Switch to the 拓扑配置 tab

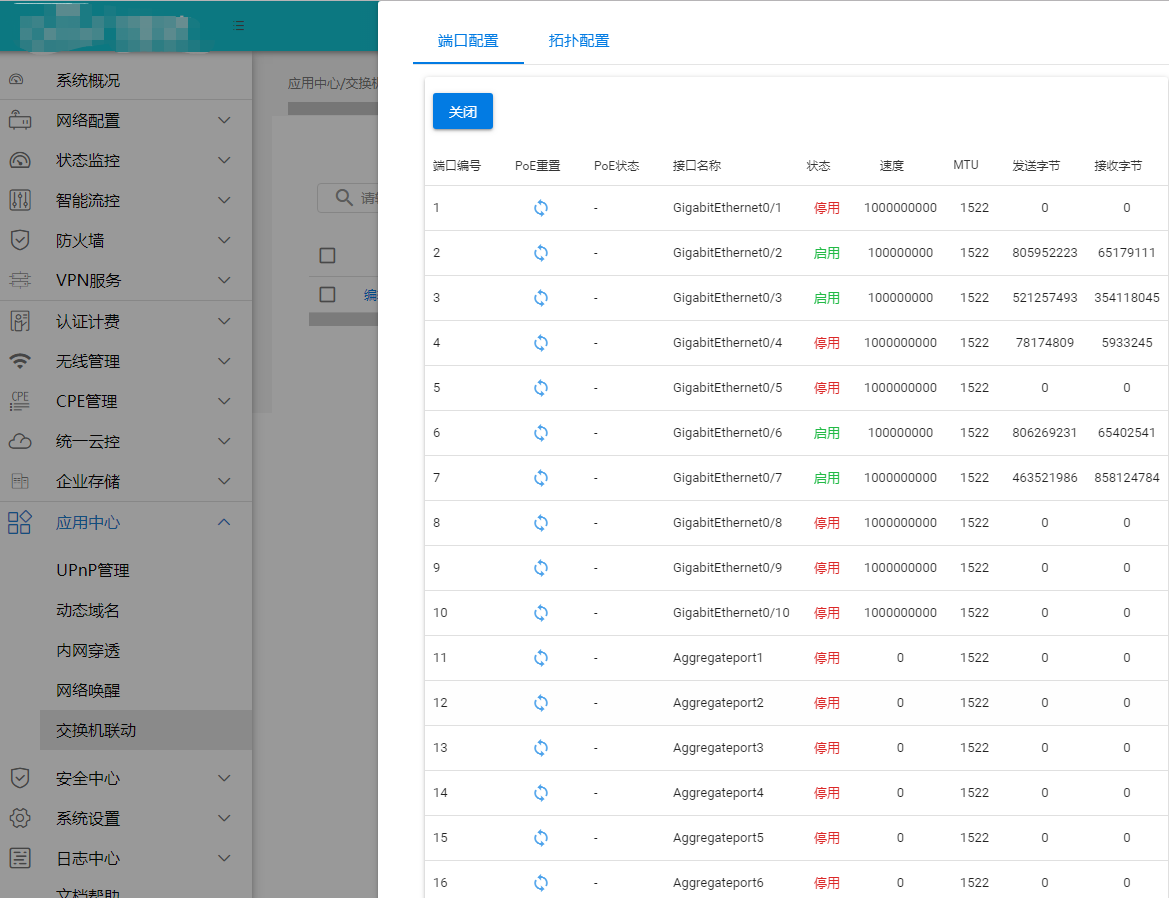(579, 41)
